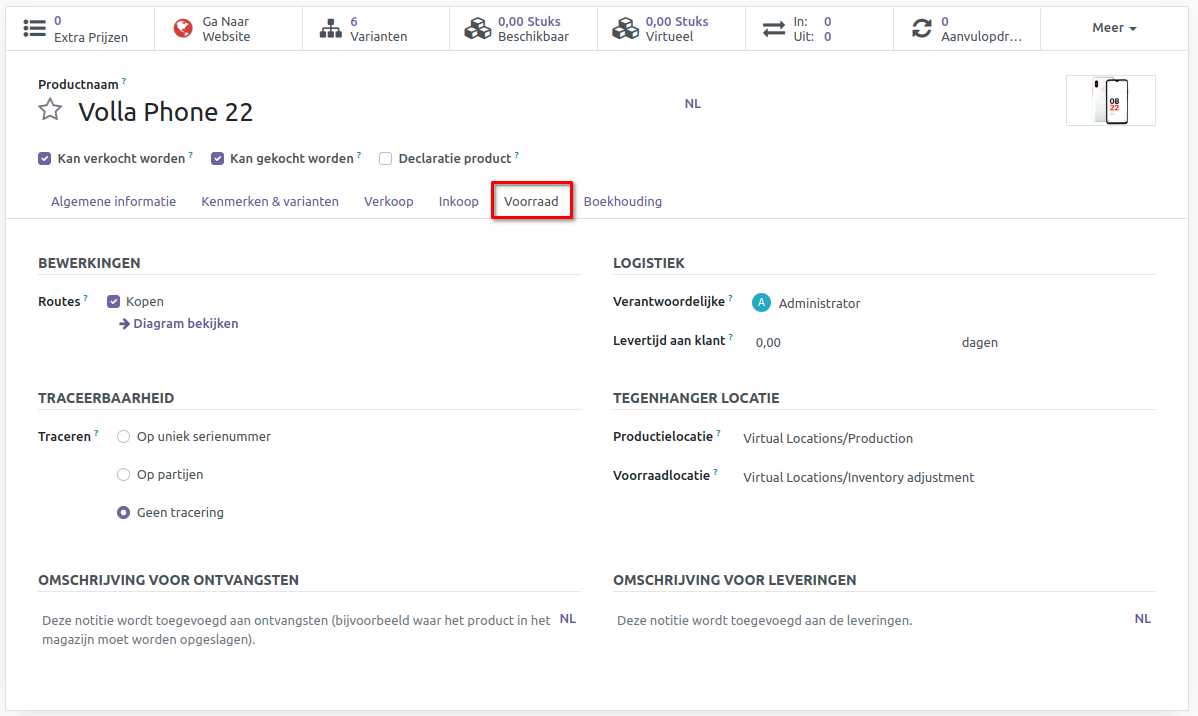This screenshot has height=716, width=1198.
Task: Click the Extra Prijzen list icon
Action: pyautogui.click(x=35, y=29)
